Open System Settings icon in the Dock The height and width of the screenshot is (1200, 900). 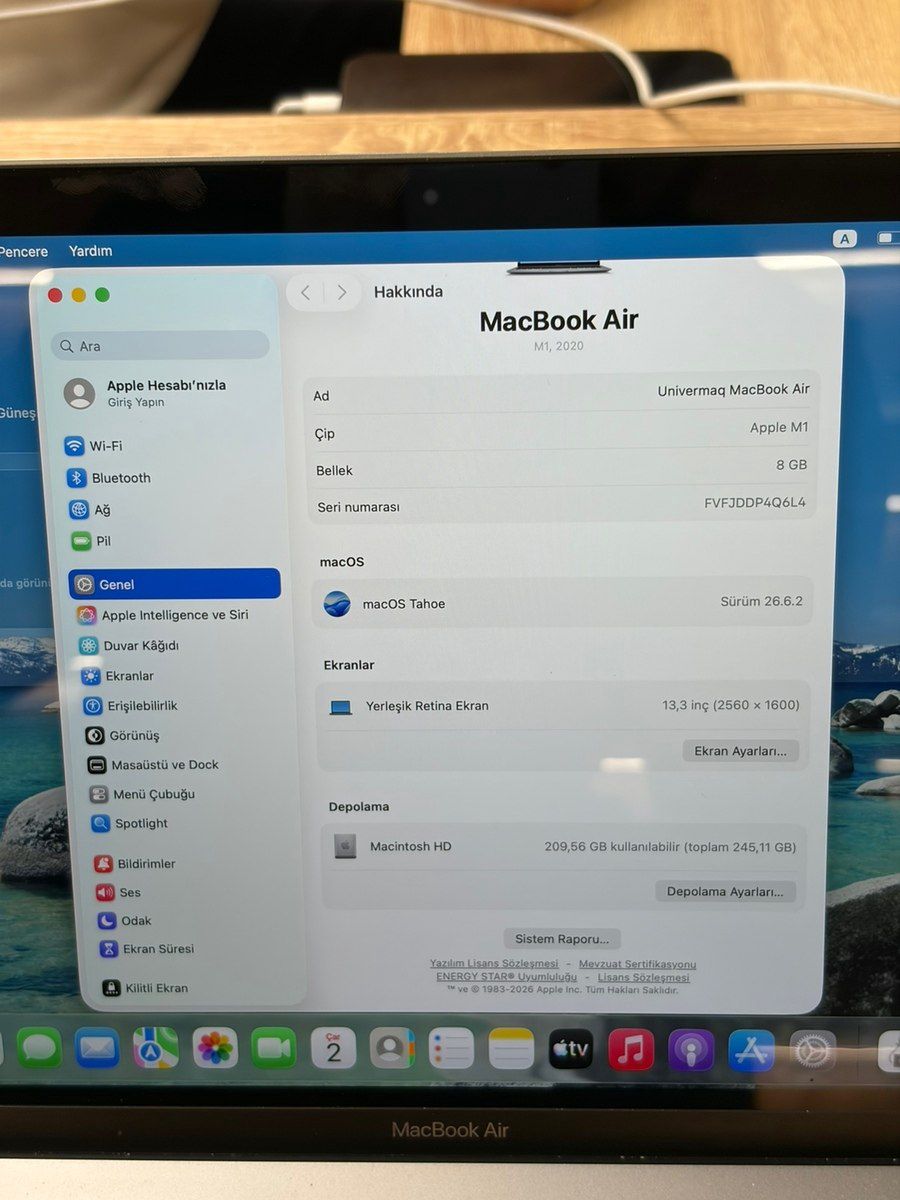click(812, 1052)
